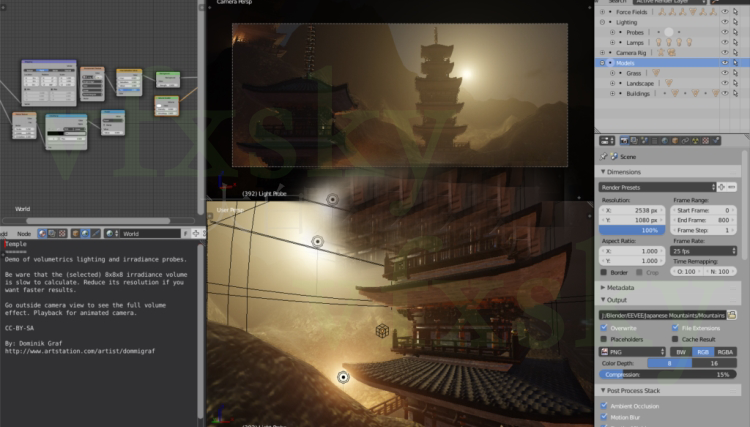The height and width of the screenshot is (427, 750).
Task: Click light probe marker near lower roof
Action: [x=343, y=377]
